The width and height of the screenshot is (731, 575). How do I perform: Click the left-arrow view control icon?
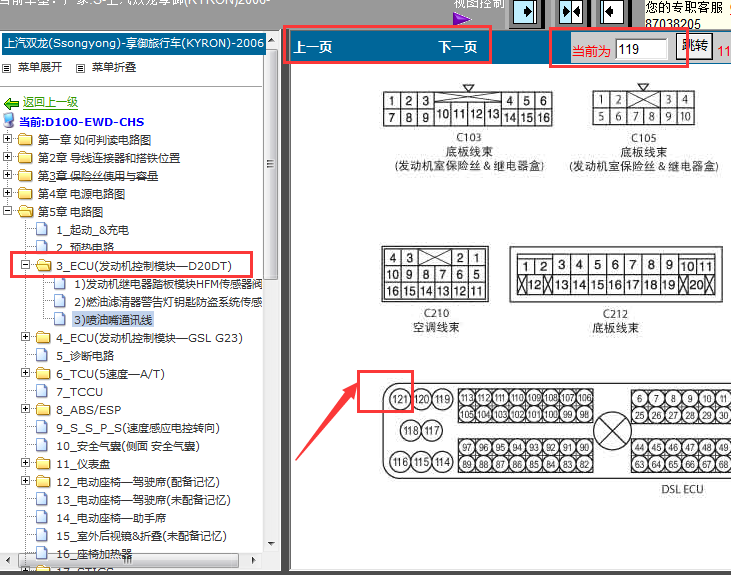pyautogui.click(x=611, y=11)
